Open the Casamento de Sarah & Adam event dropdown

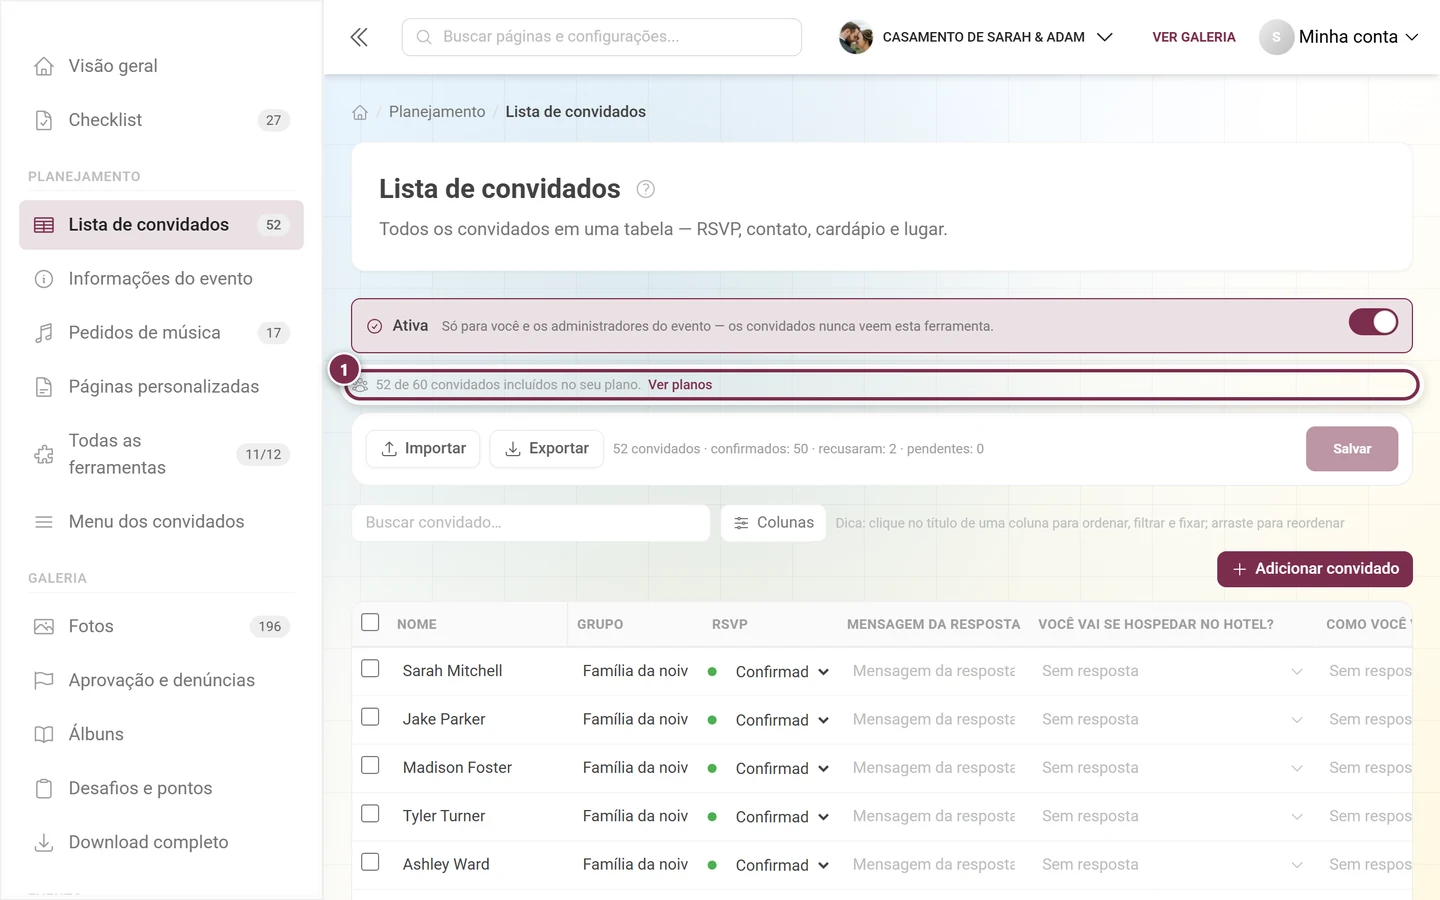[976, 37]
